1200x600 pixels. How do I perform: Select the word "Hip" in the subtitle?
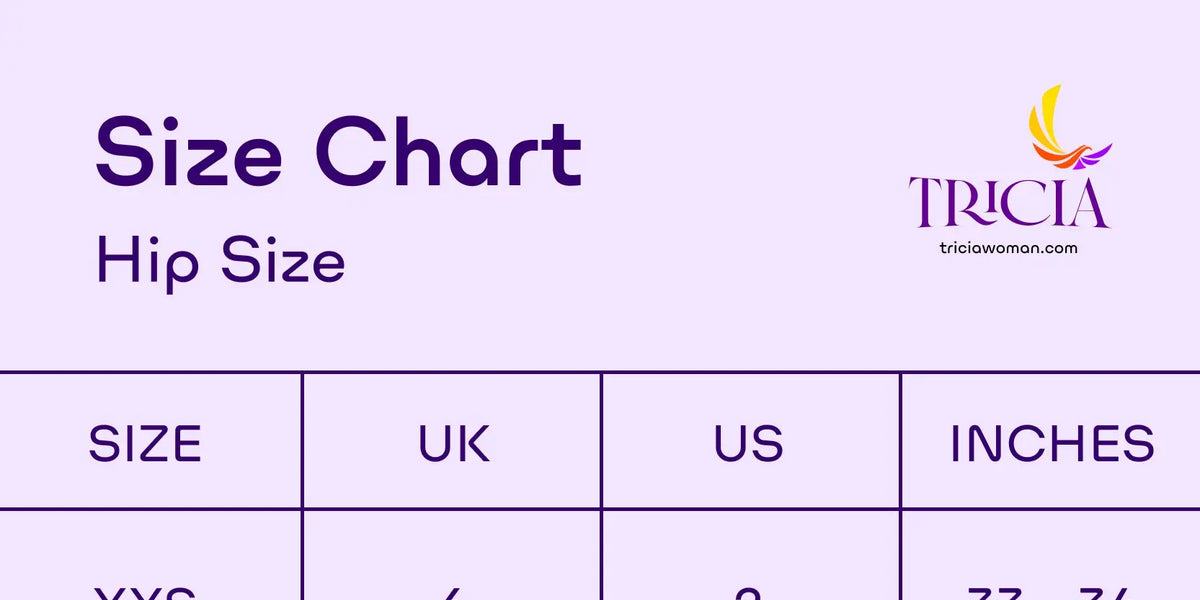point(147,262)
